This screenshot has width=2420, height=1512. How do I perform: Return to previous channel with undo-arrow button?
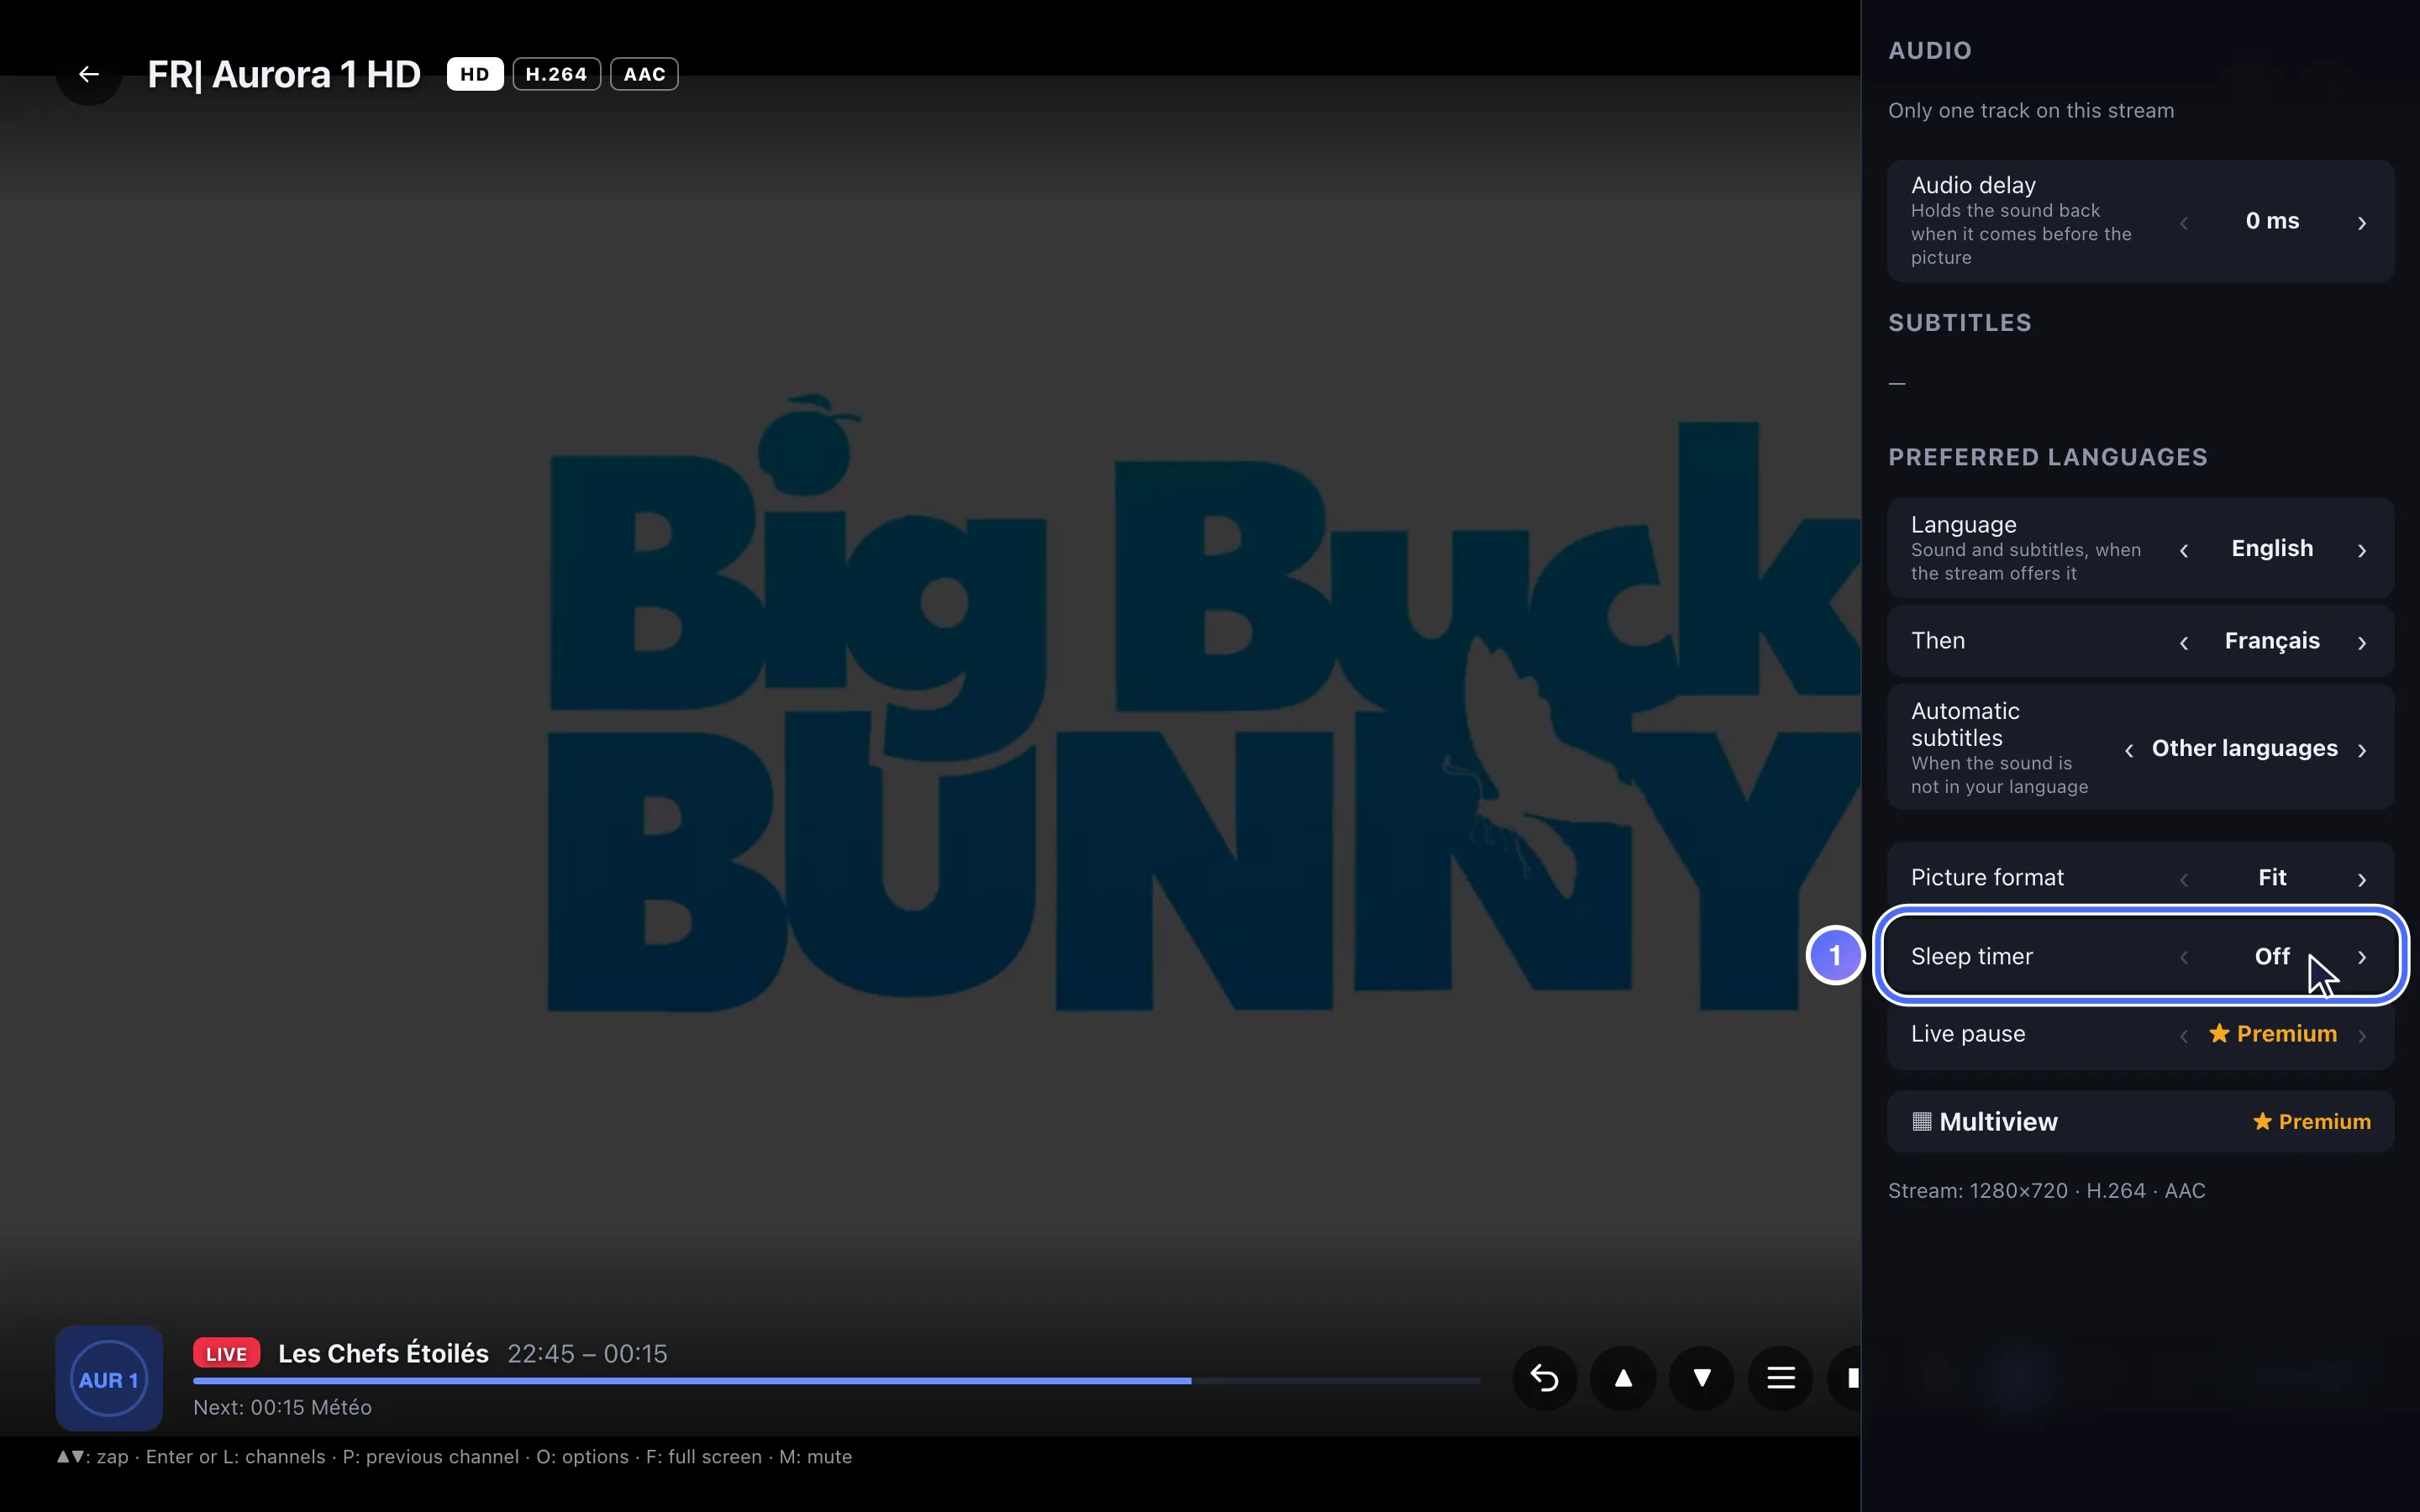[1544, 1378]
